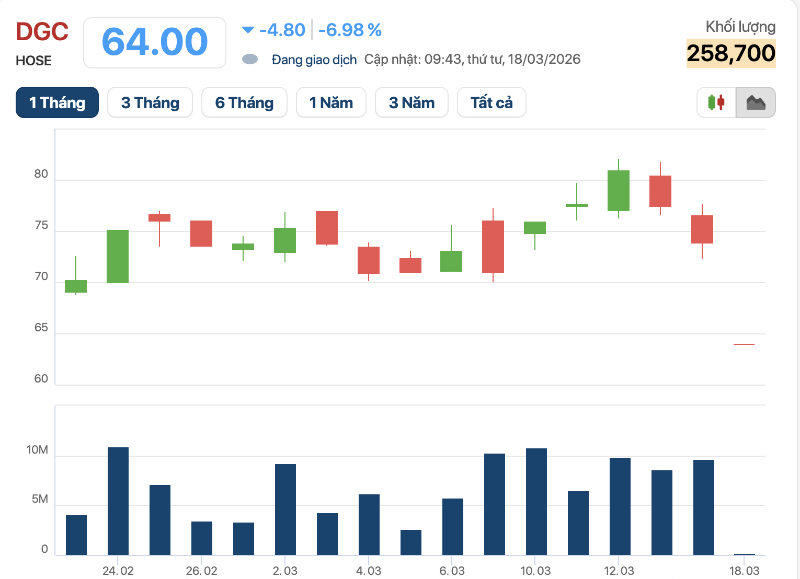Viewport: 800px width, 579px height.
Task: Select the 1 Tháng time range
Action: coord(57,103)
